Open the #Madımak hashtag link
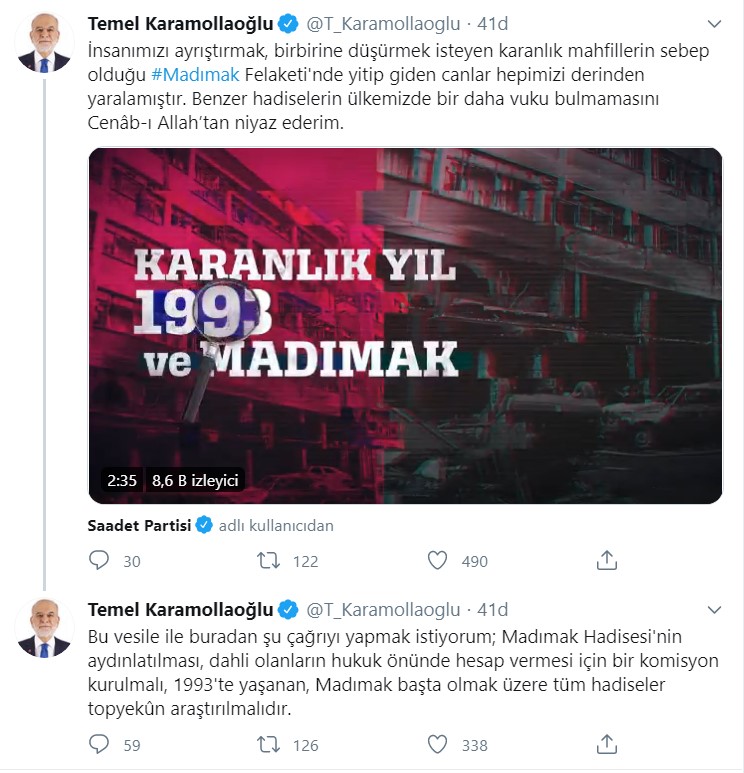Screen dimensions: 744x773 (x=195, y=75)
